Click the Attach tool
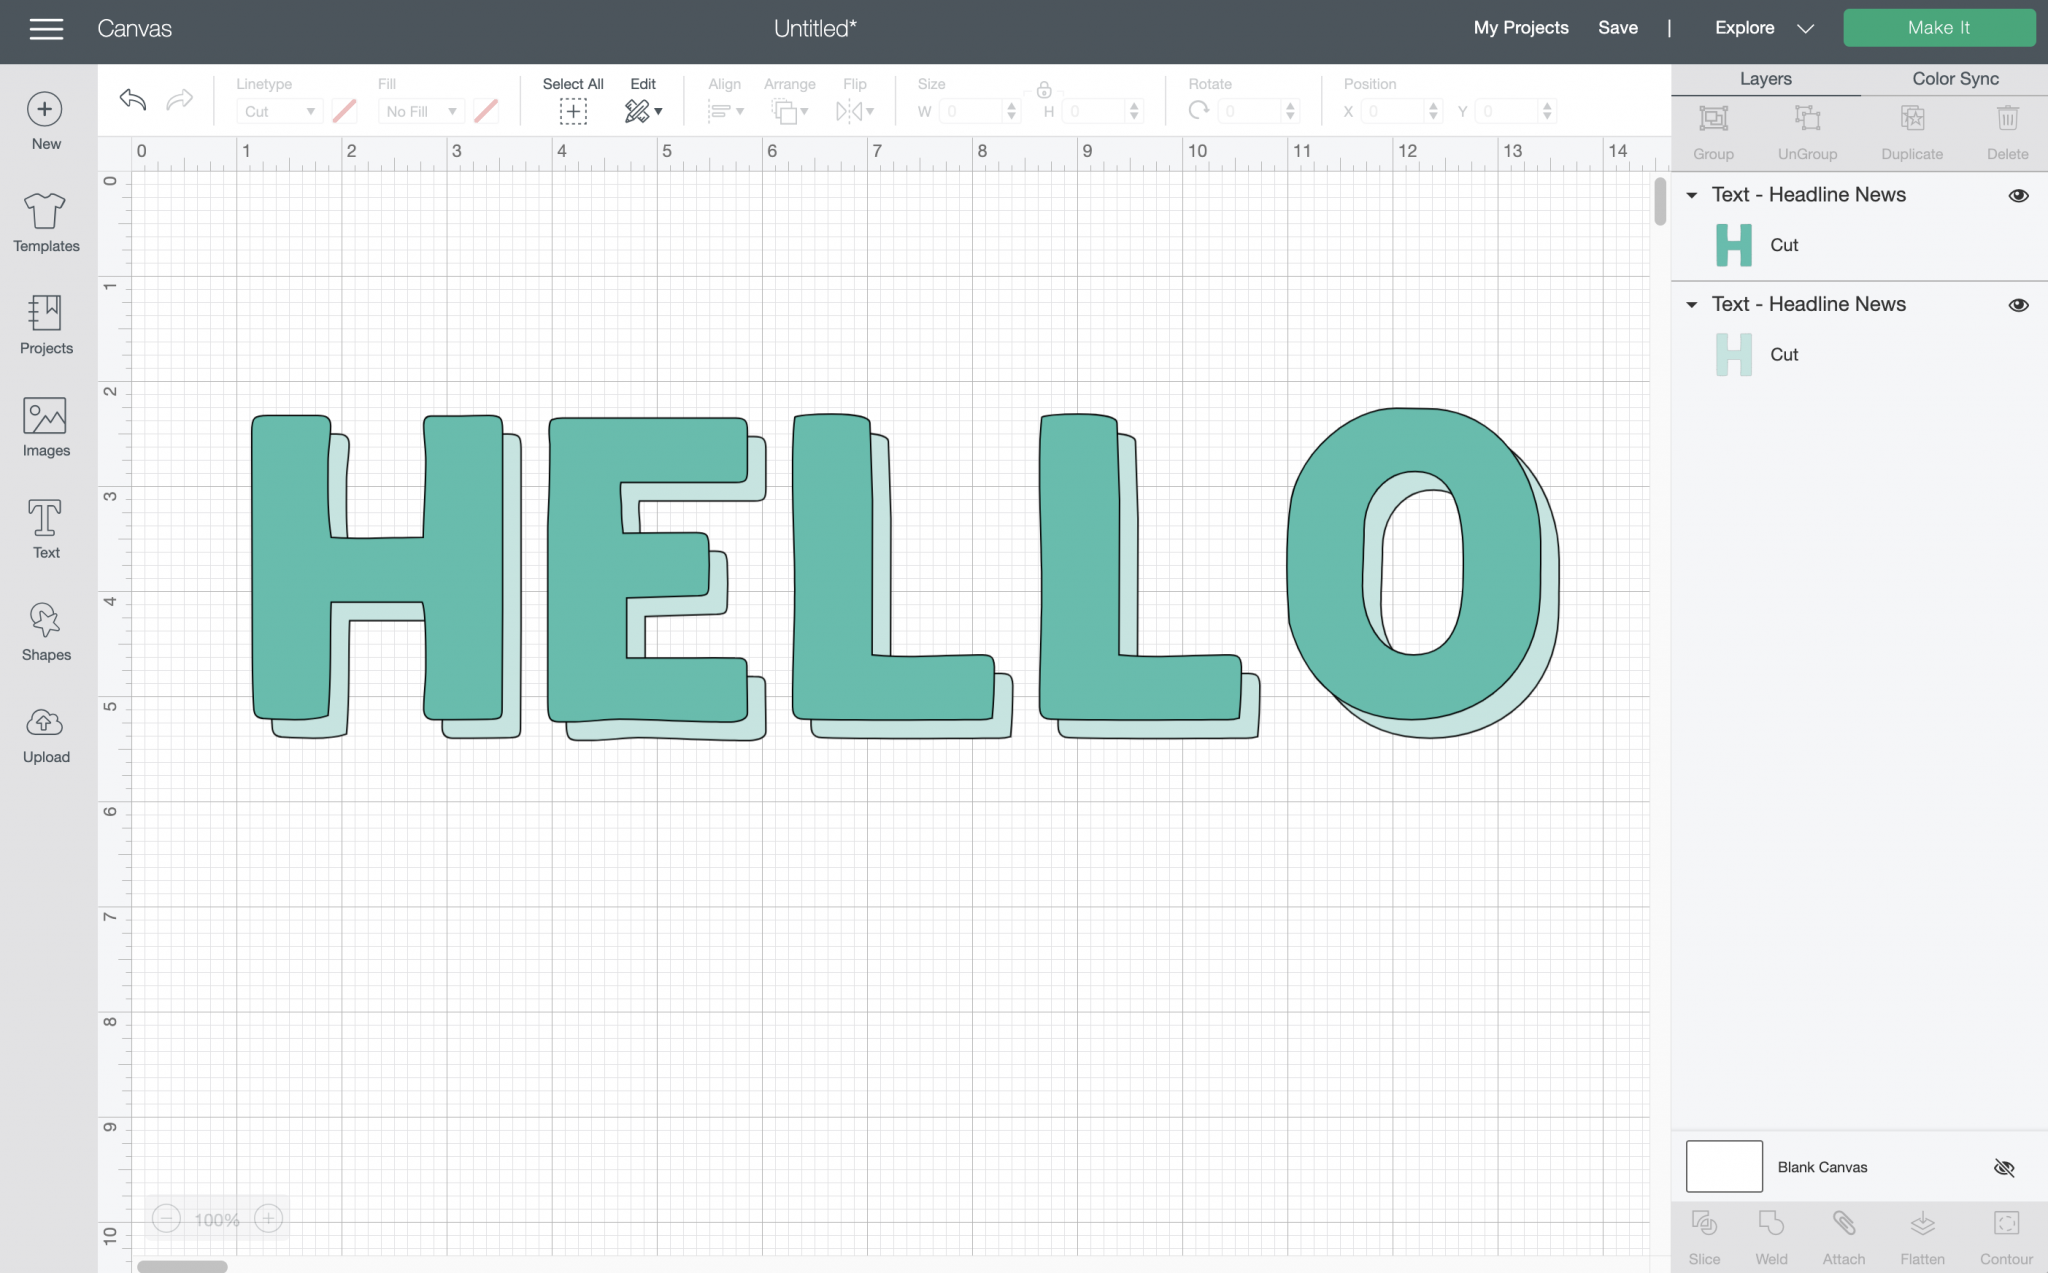2048x1273 pixels. 1844,1224
